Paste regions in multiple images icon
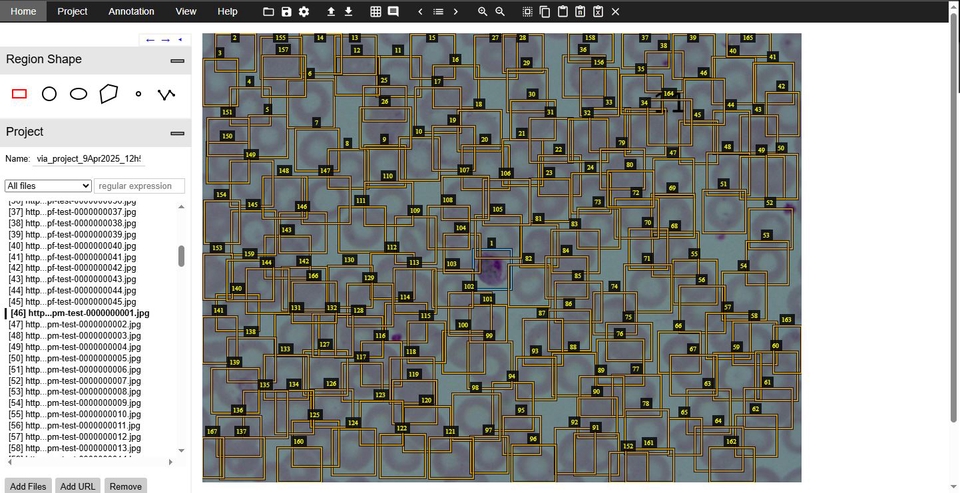 [580, 12]
